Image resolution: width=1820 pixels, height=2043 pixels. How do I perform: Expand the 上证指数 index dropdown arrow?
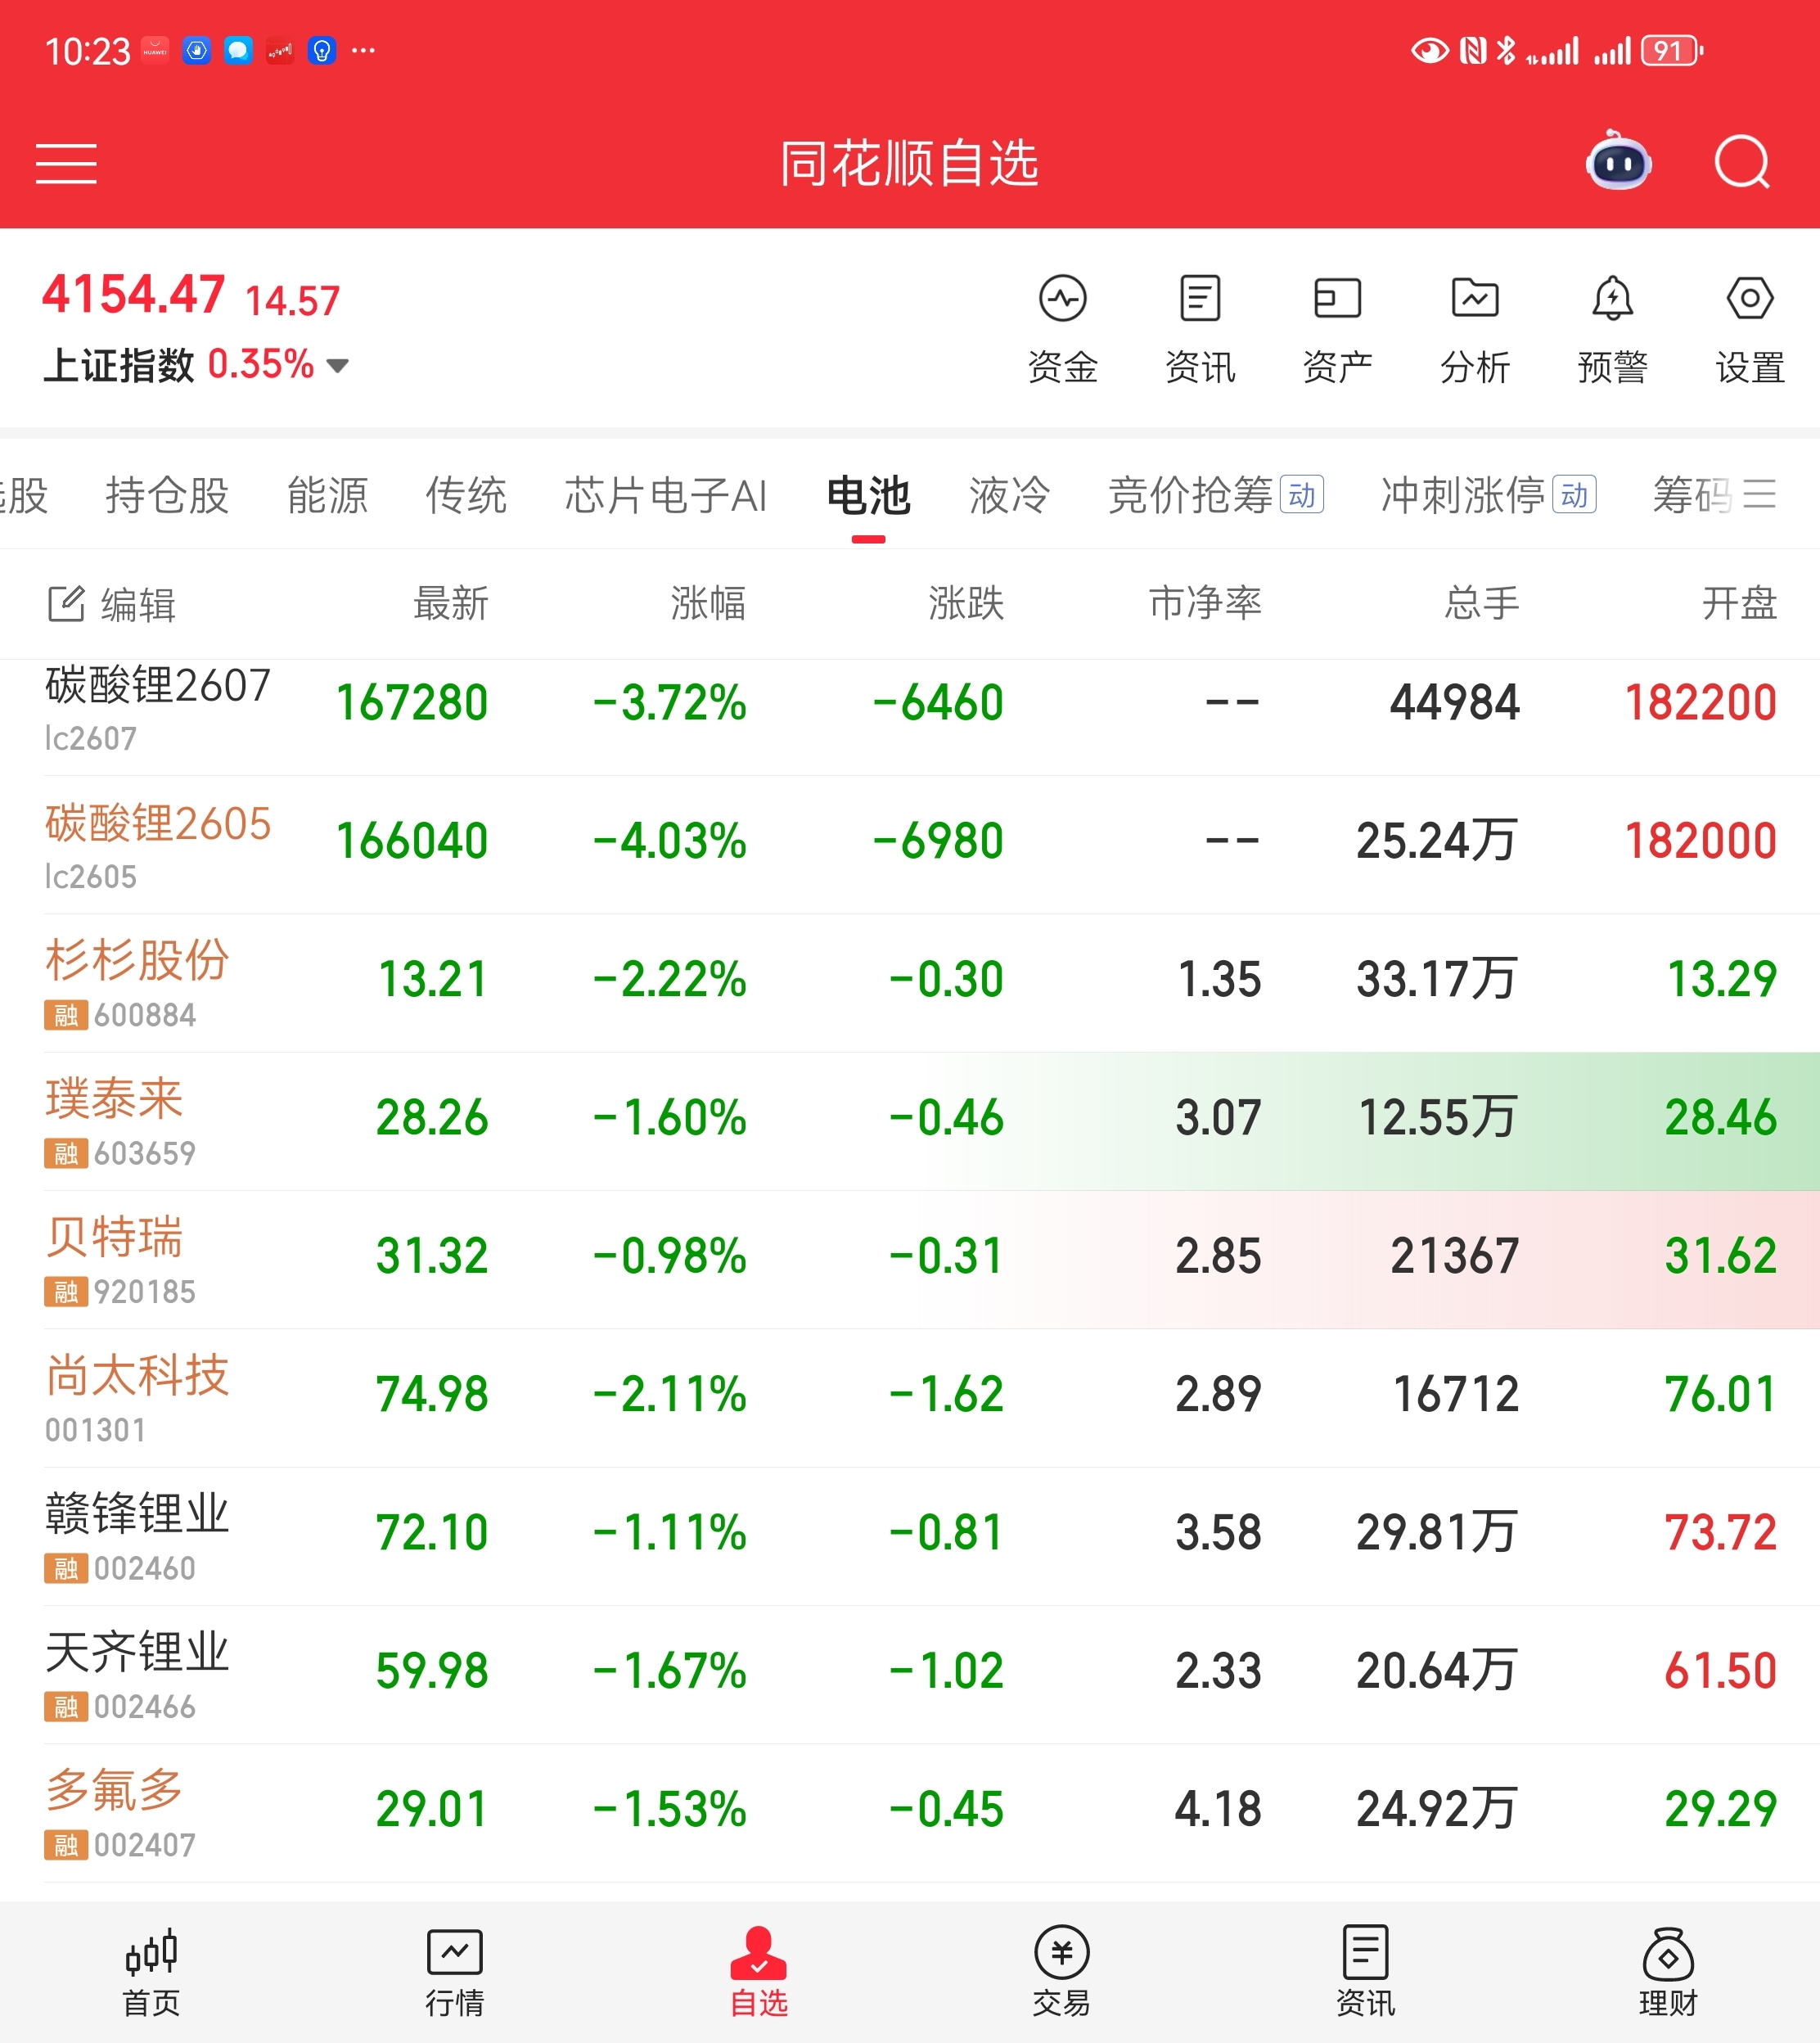click(338, 366)
